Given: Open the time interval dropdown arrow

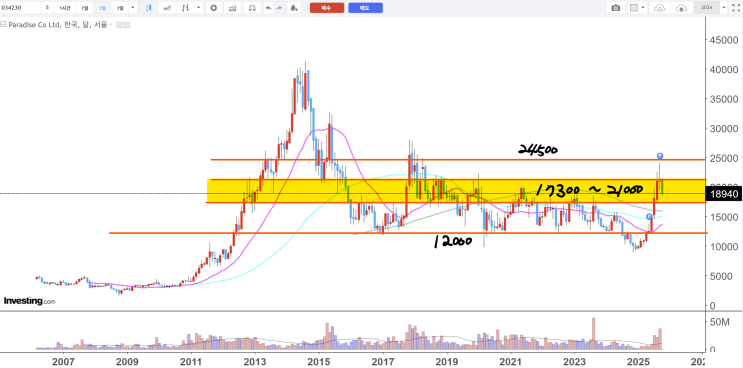Looking at the screenshot, I should [x=132, y=8].
